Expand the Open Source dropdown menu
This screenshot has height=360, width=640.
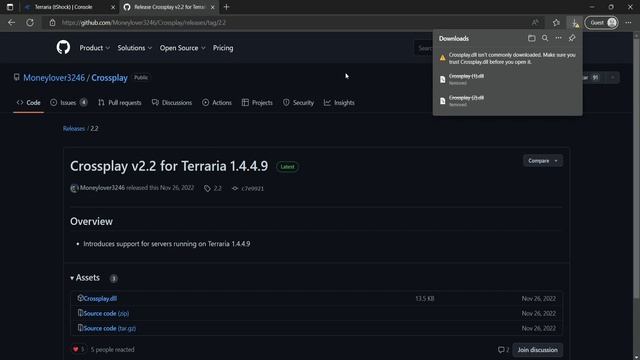[x=182, y=48]
